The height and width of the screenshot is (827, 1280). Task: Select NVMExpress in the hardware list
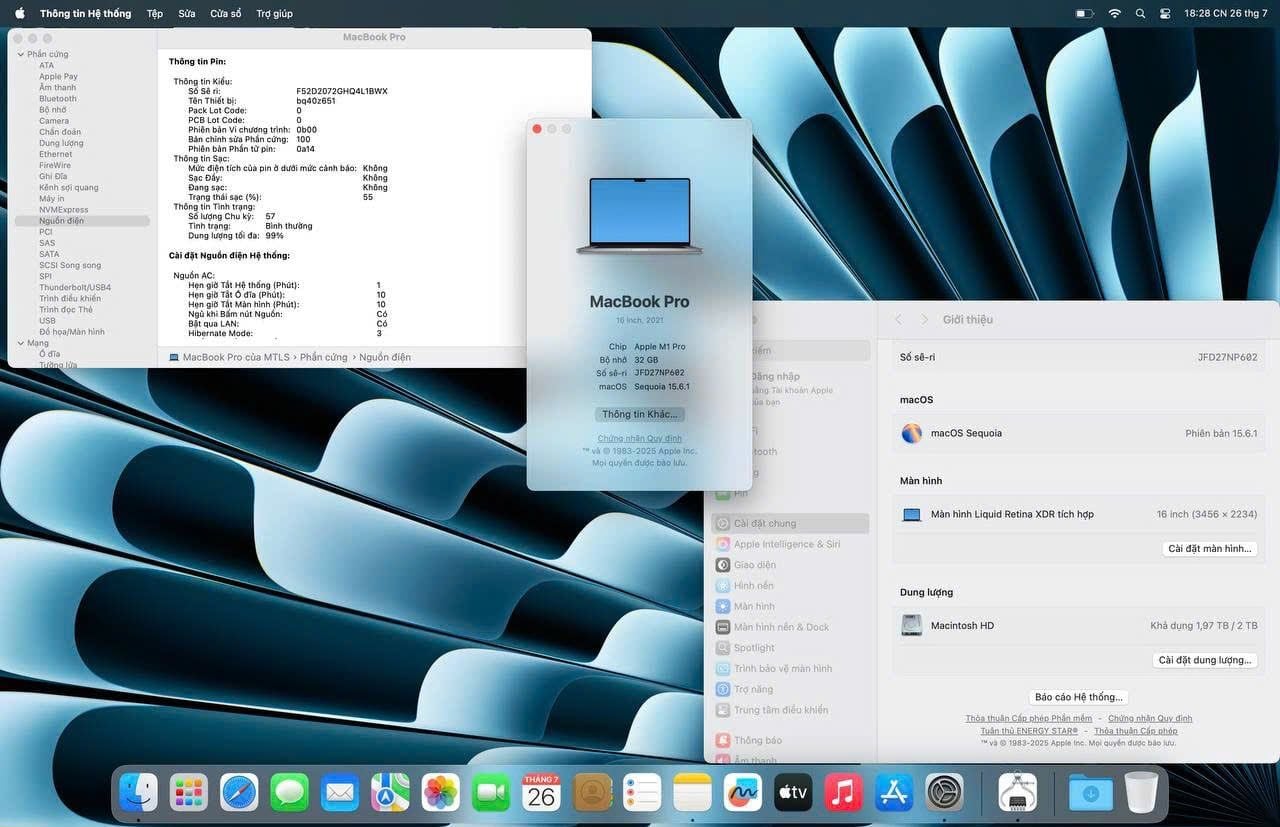(64, 210)
